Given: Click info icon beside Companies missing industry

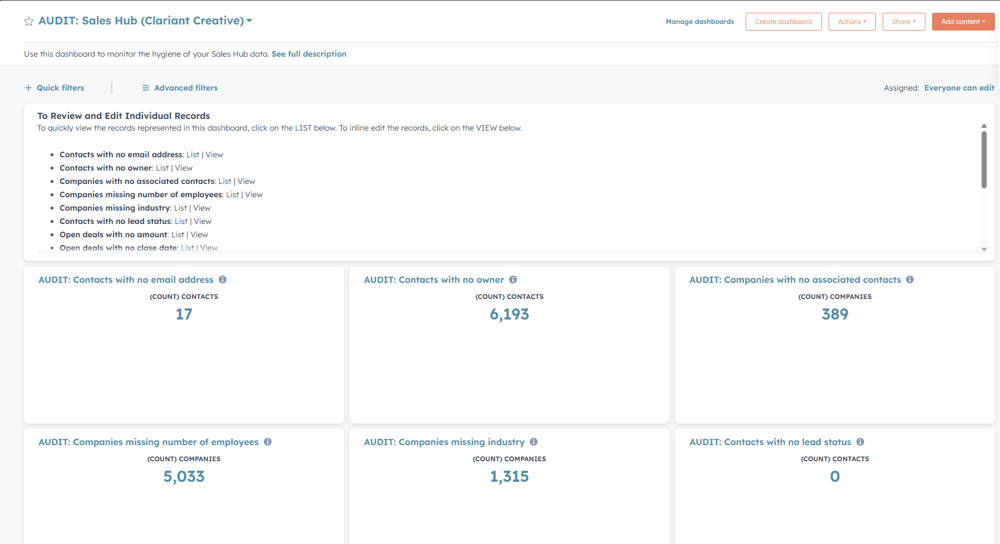Looking at the screenshot, I should click(x=534, y=442).
